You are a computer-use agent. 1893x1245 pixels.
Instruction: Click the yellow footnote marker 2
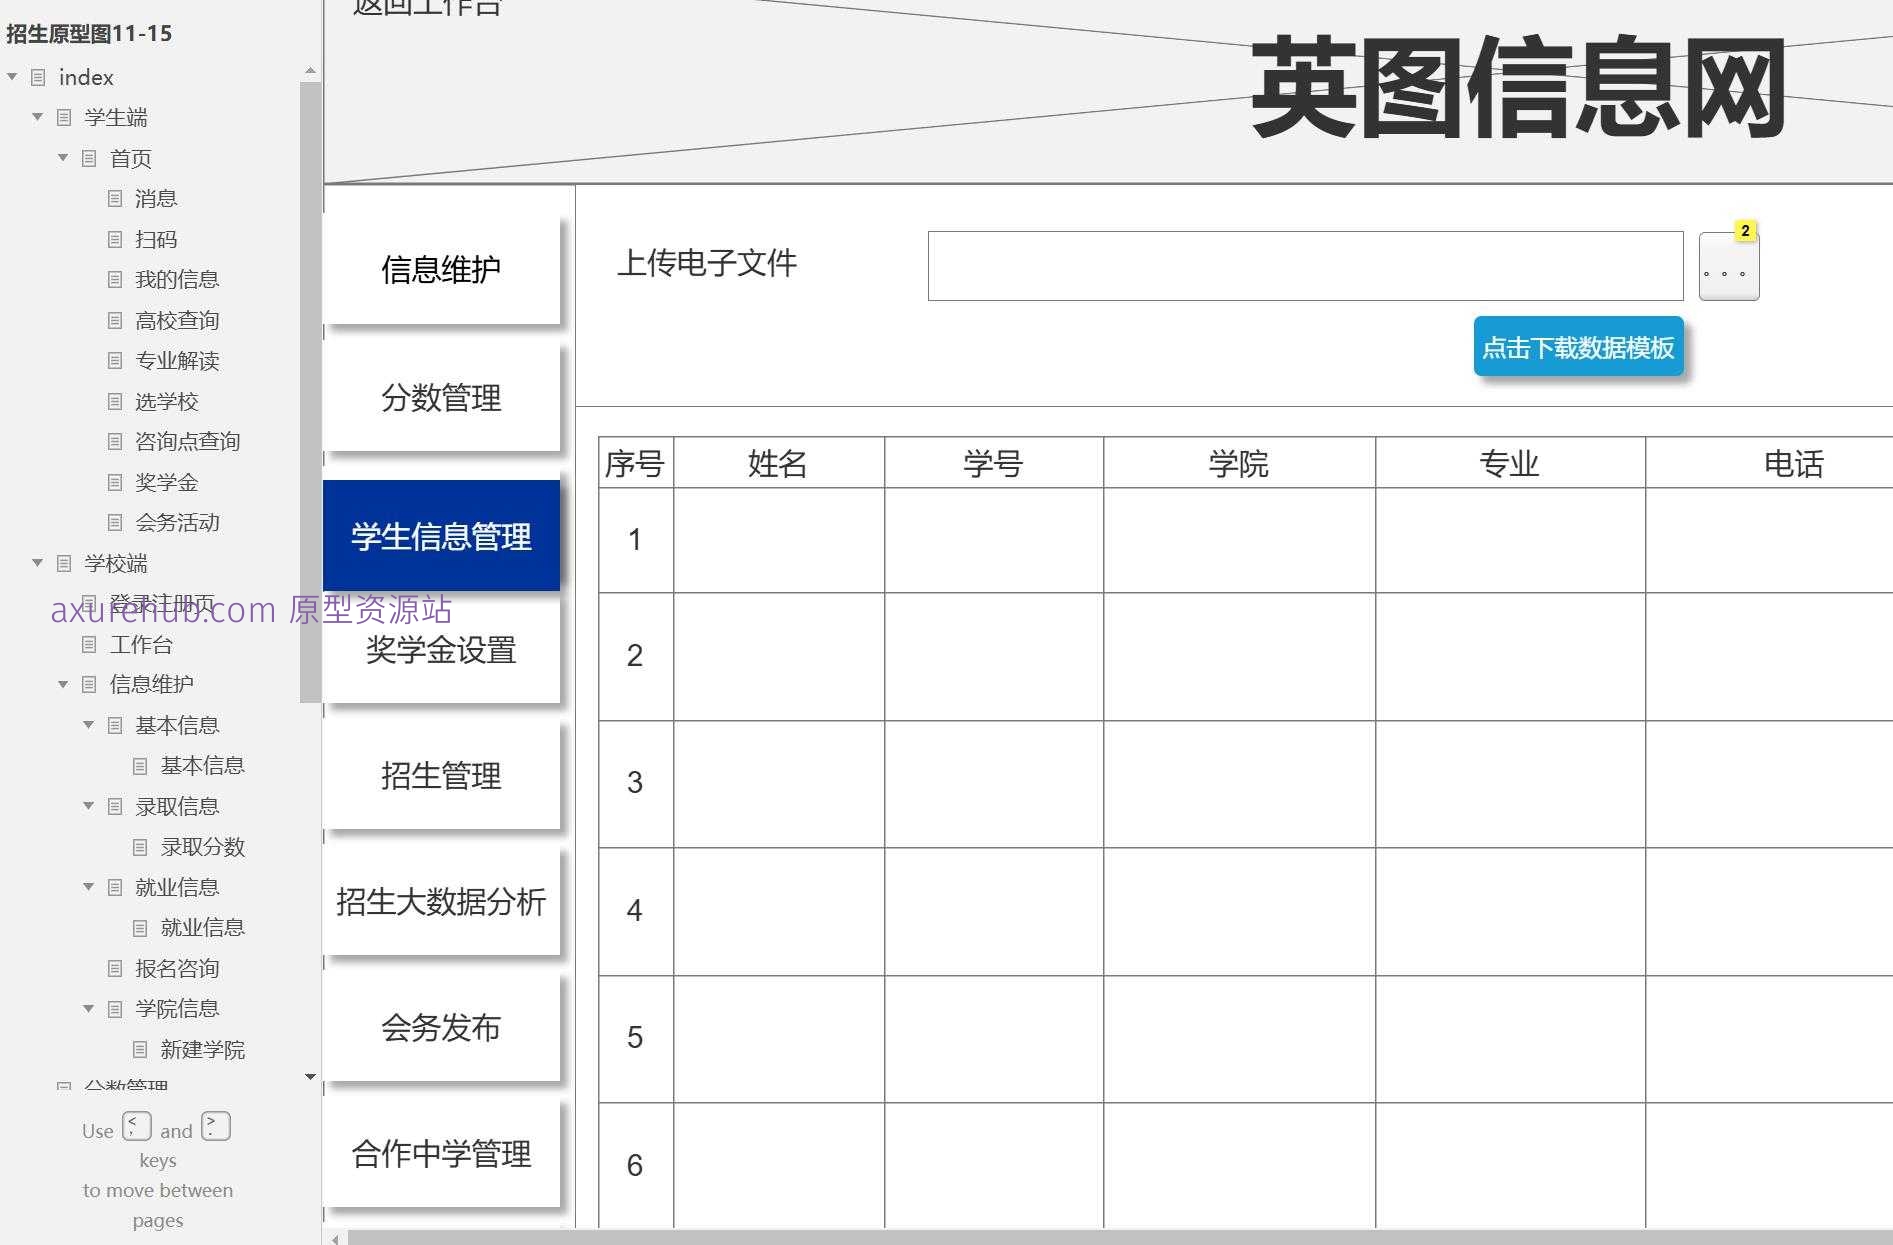tap(1744, 230)
